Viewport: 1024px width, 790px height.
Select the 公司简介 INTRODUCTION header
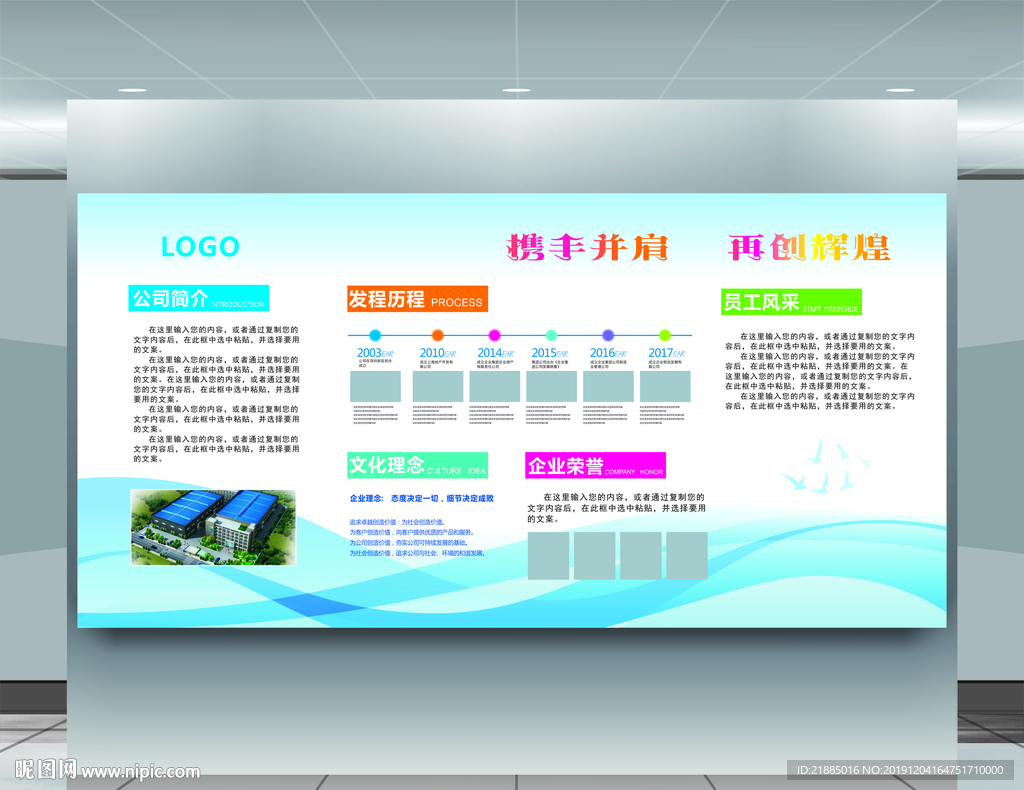[x=199, y=298]
